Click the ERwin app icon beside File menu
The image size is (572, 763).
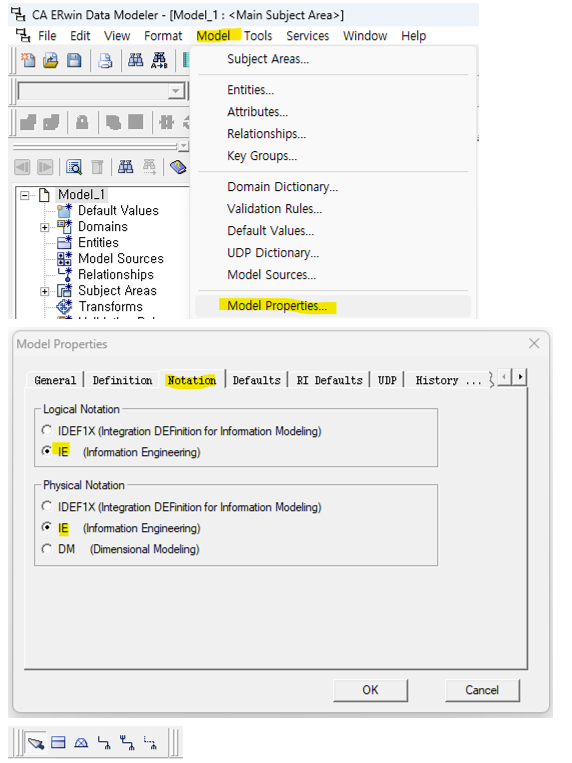pos(23,36)
